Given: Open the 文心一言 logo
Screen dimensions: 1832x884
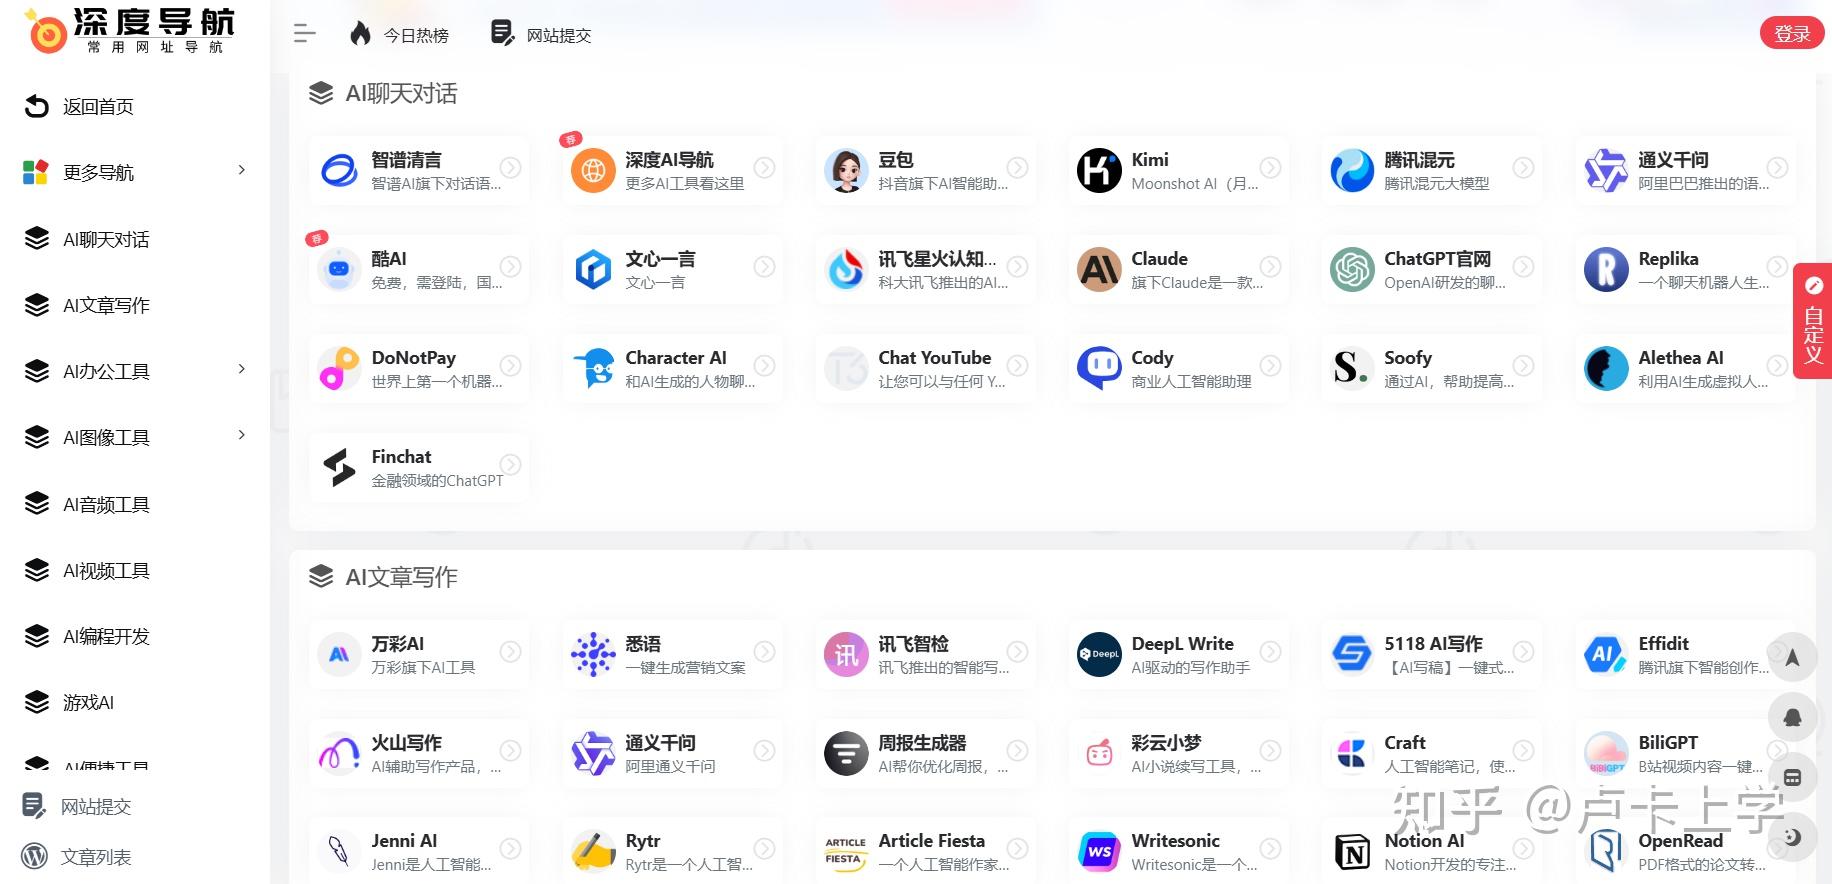Looking at the screenshot, I should coord(593,270).
